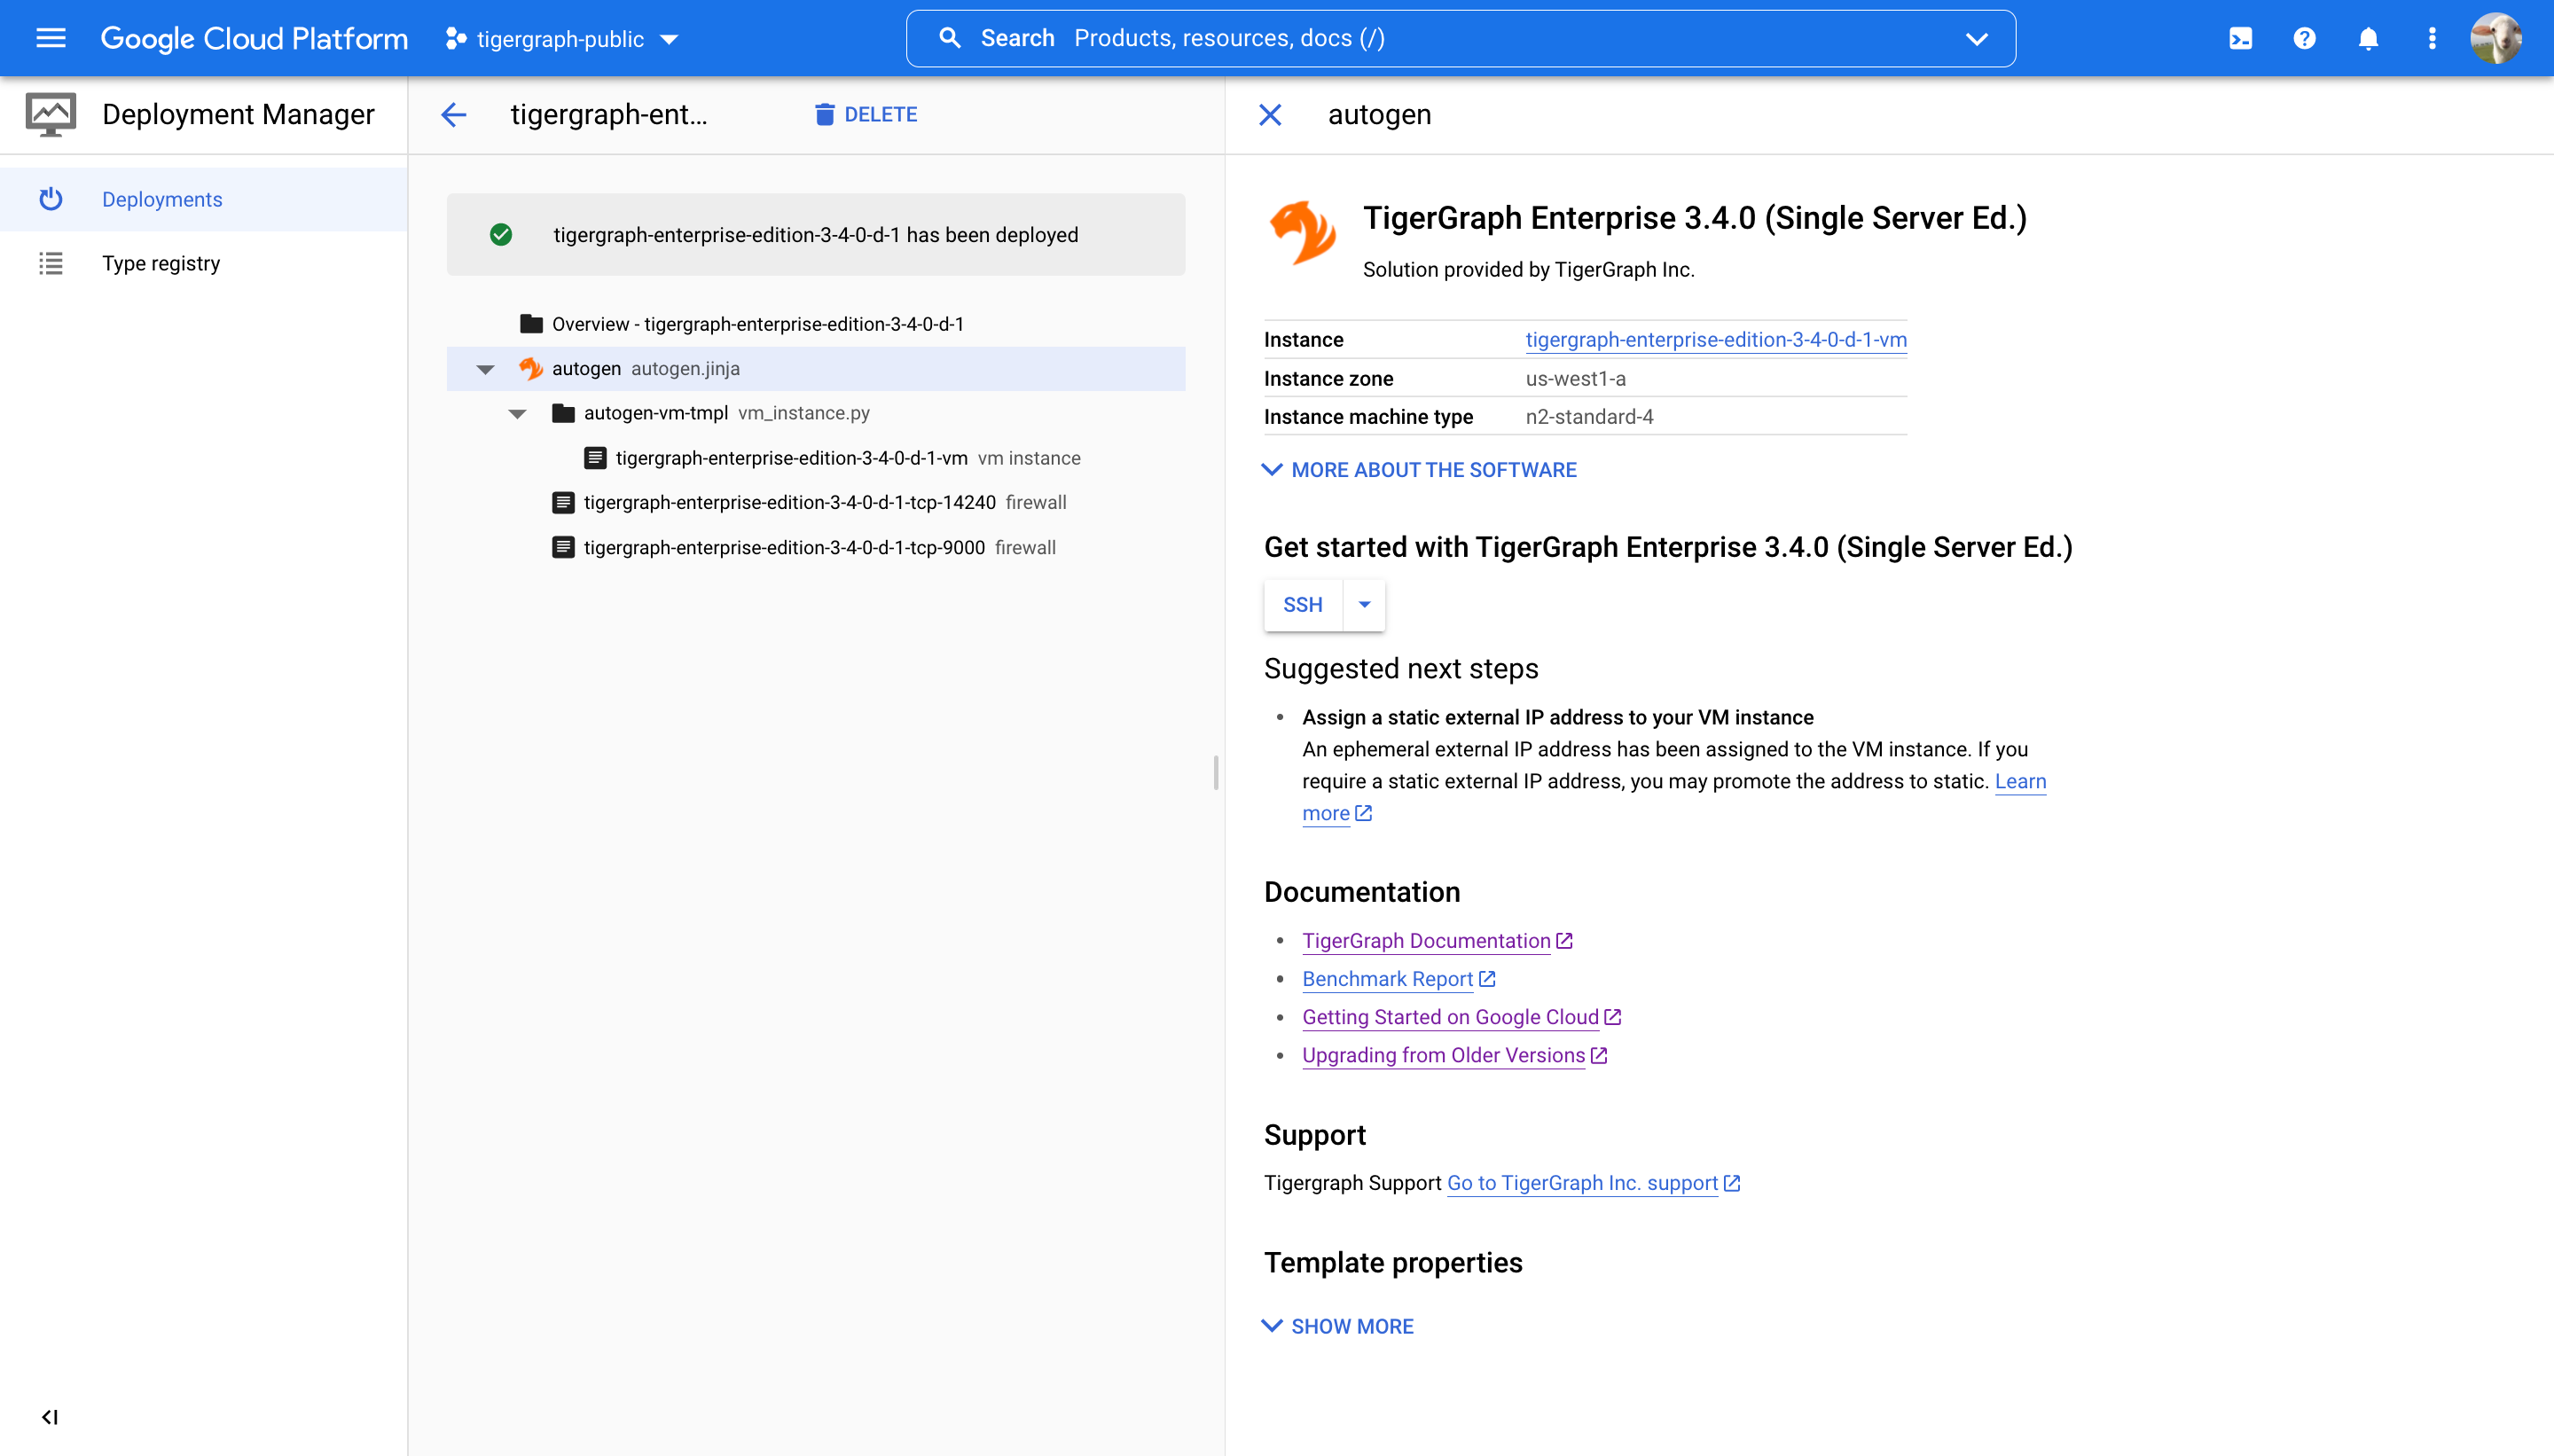Select the tcp-14240 firewall row
The height and width of the screenshot is (1456, 2554).
coord(816,502)
